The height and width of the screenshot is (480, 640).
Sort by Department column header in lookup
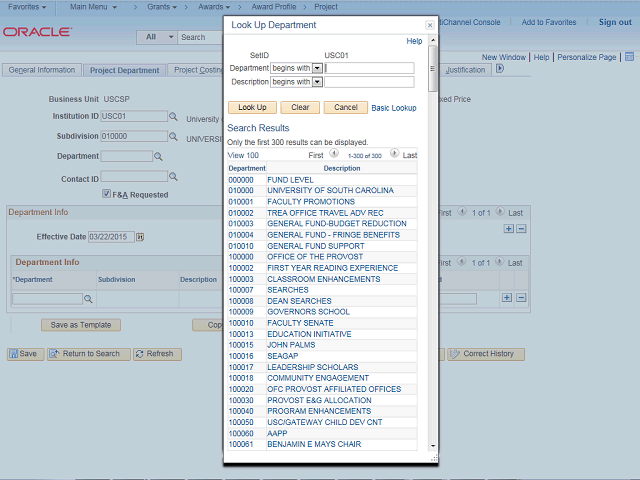click(x=247, y=168)
